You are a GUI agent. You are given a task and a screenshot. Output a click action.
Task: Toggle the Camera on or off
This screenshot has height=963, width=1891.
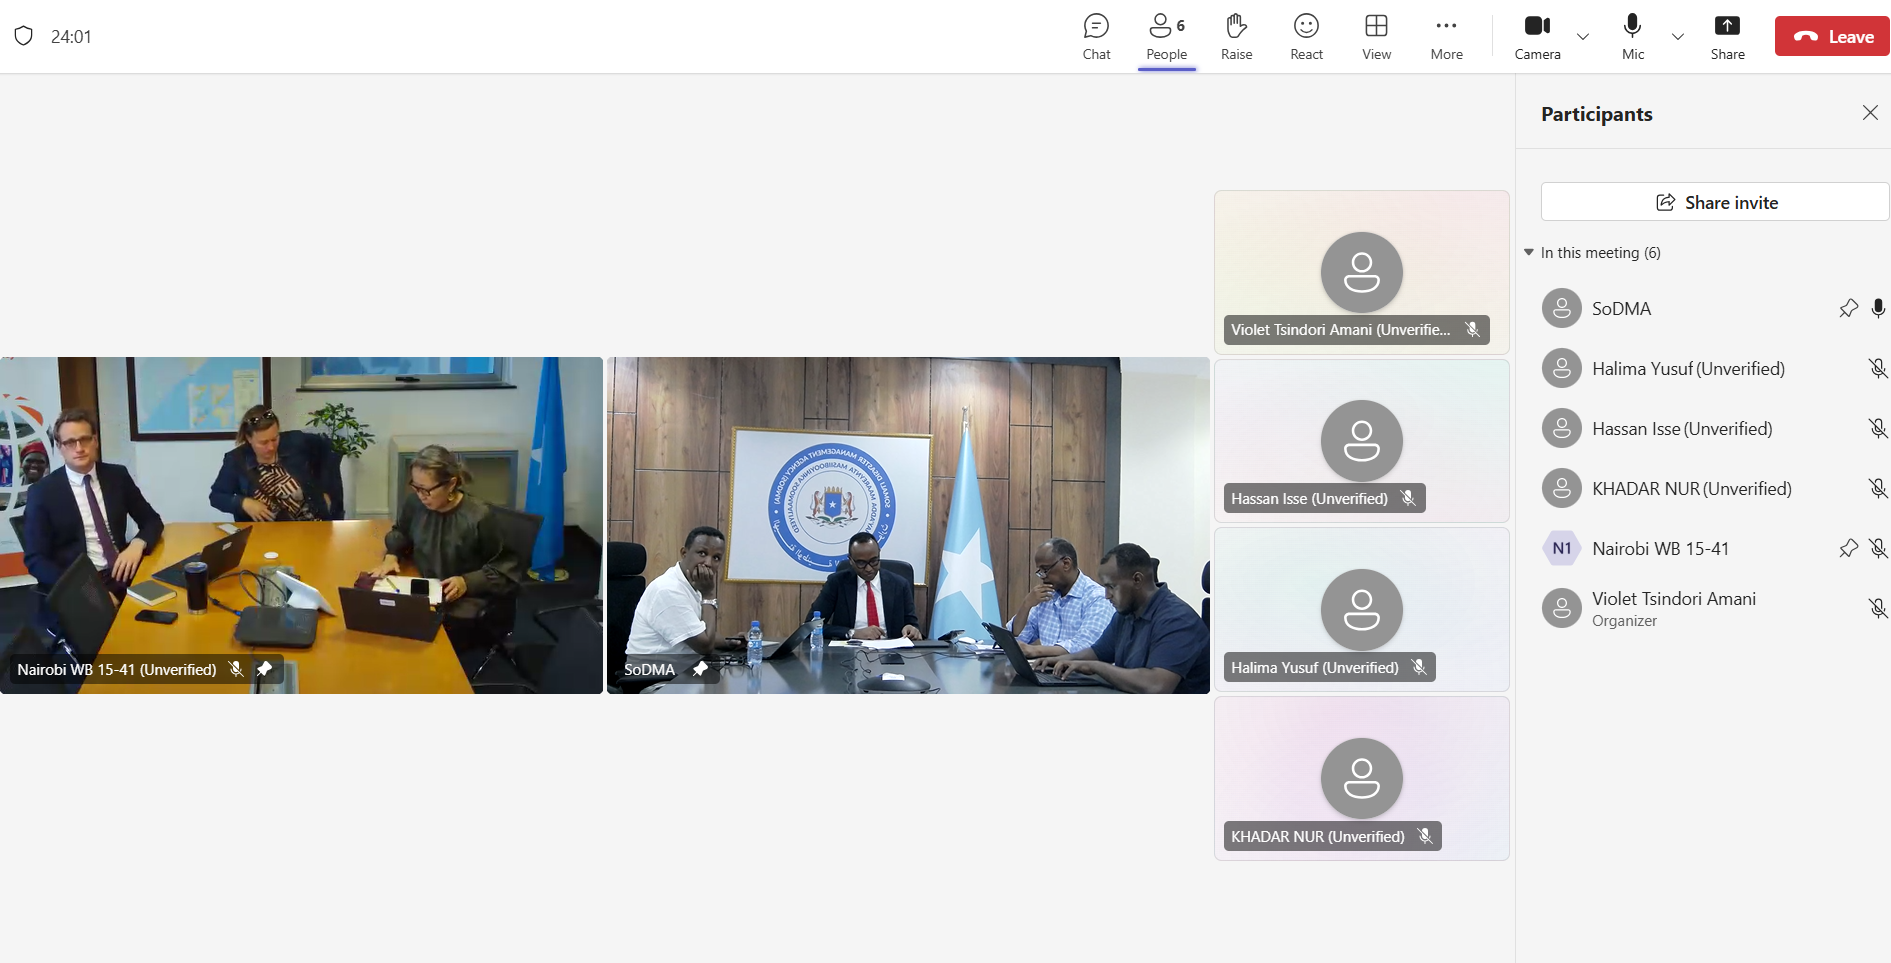click(x=1537, y=37)
